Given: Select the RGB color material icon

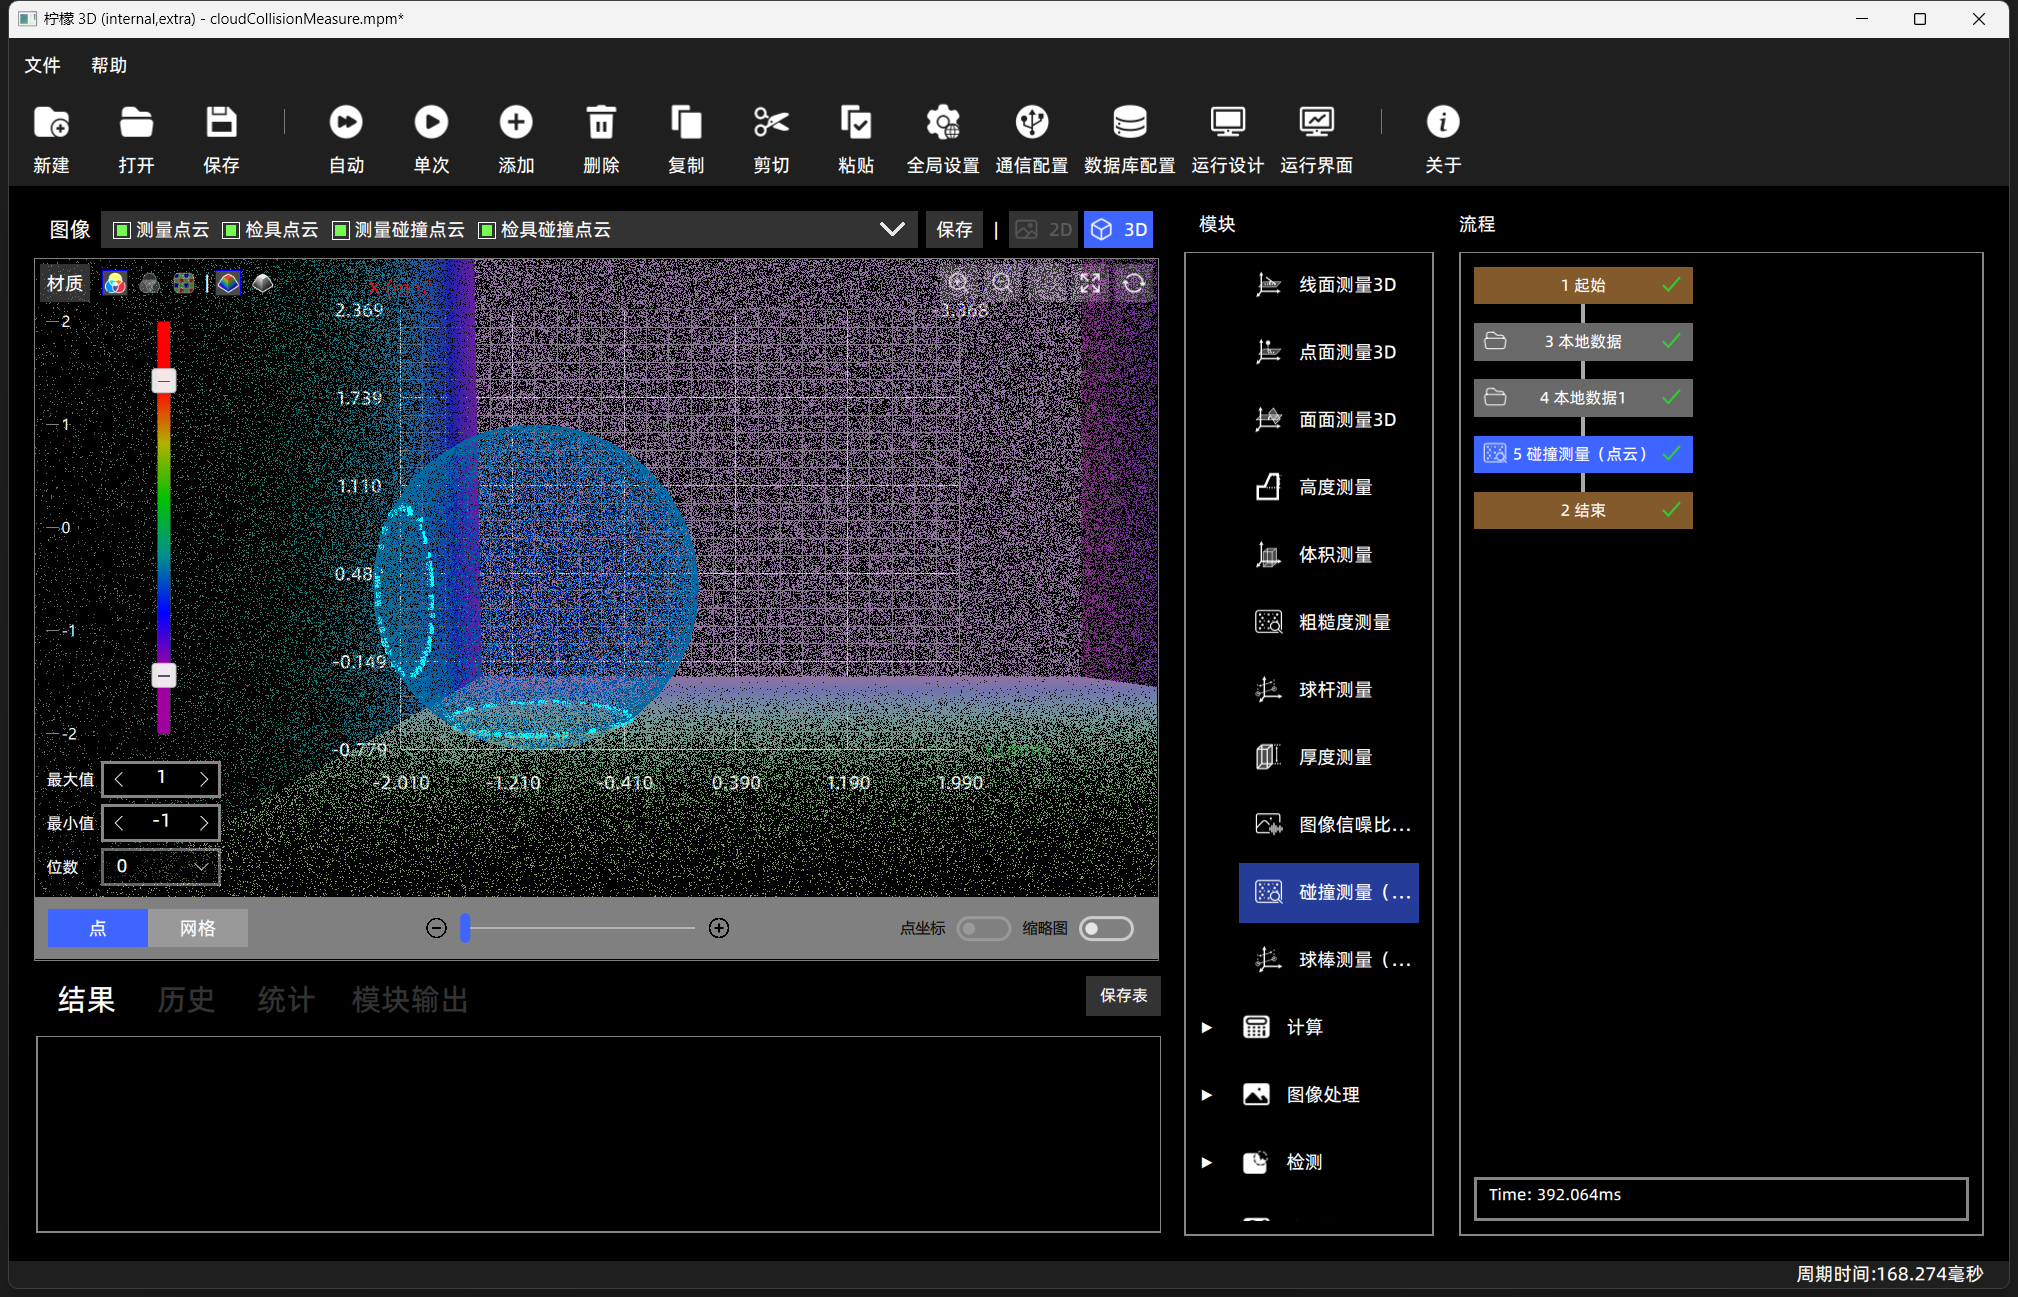Looking at the screenshot, I should 115,284.
